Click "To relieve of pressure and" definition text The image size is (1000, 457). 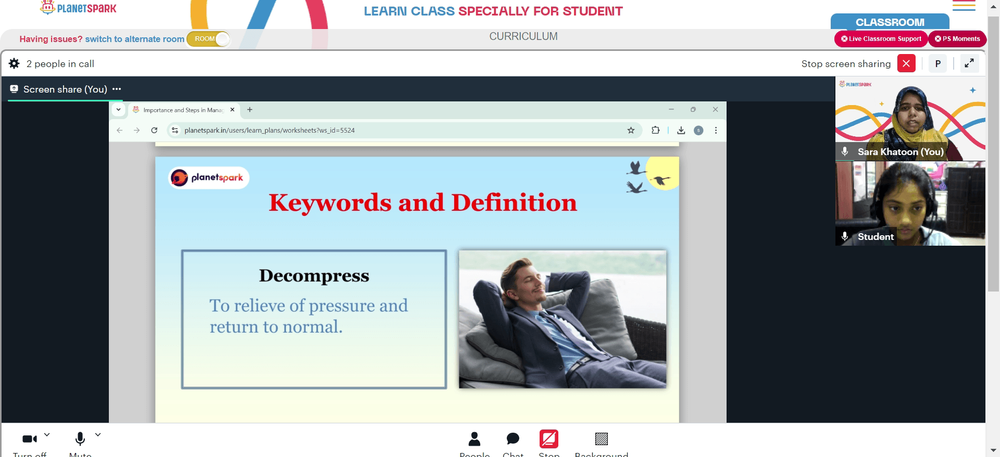click(x=309, y=306)
